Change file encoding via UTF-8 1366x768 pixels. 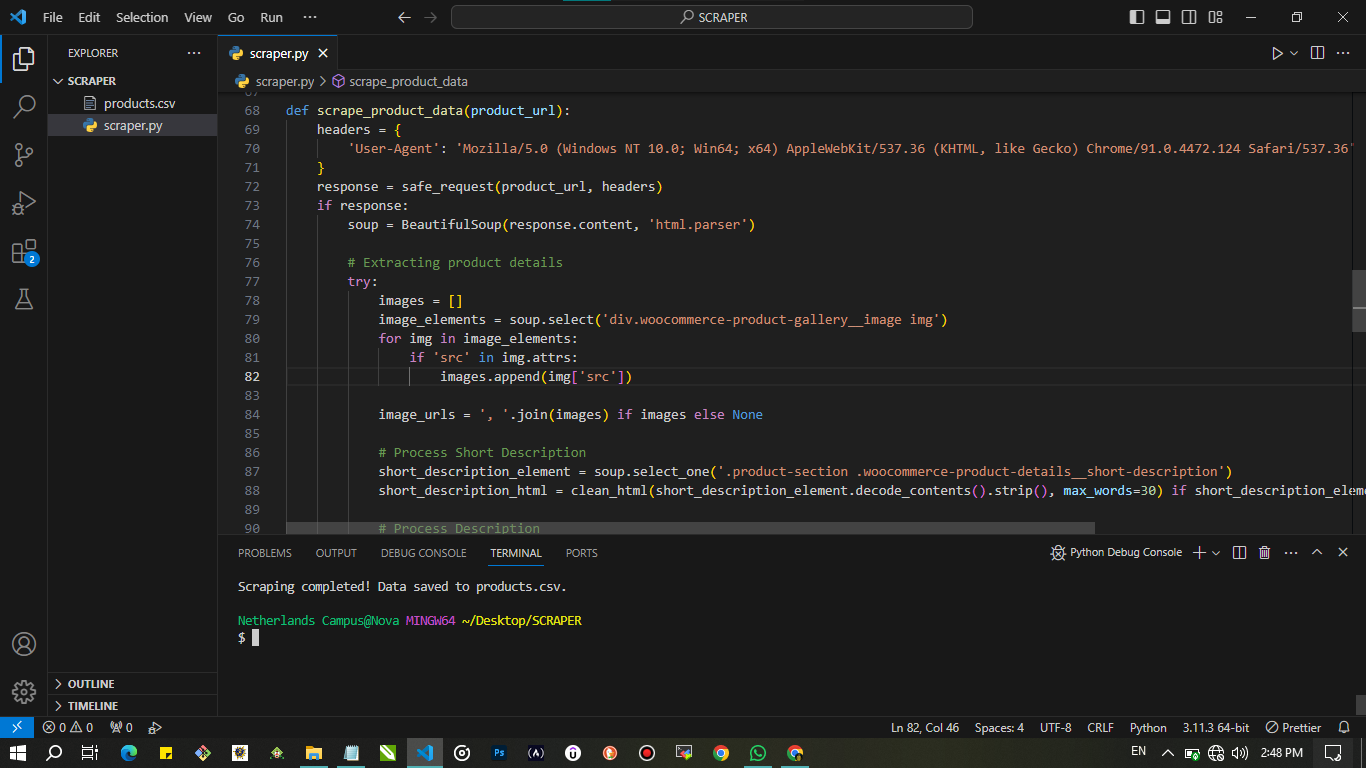tap(1056, 727)
